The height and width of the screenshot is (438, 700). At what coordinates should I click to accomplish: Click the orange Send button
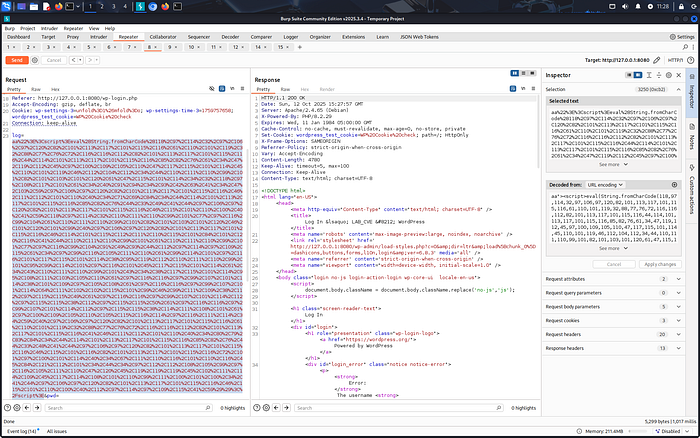[15, 60]
